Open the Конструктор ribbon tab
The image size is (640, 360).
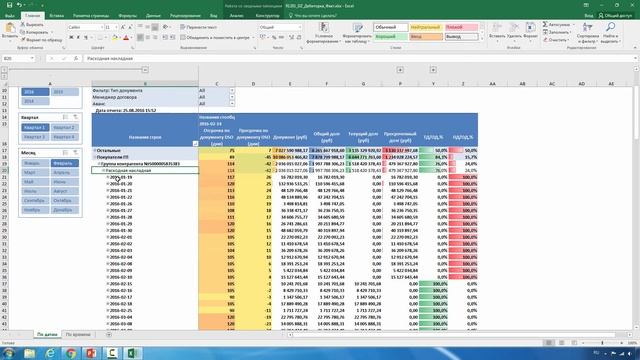pos(267,16)
